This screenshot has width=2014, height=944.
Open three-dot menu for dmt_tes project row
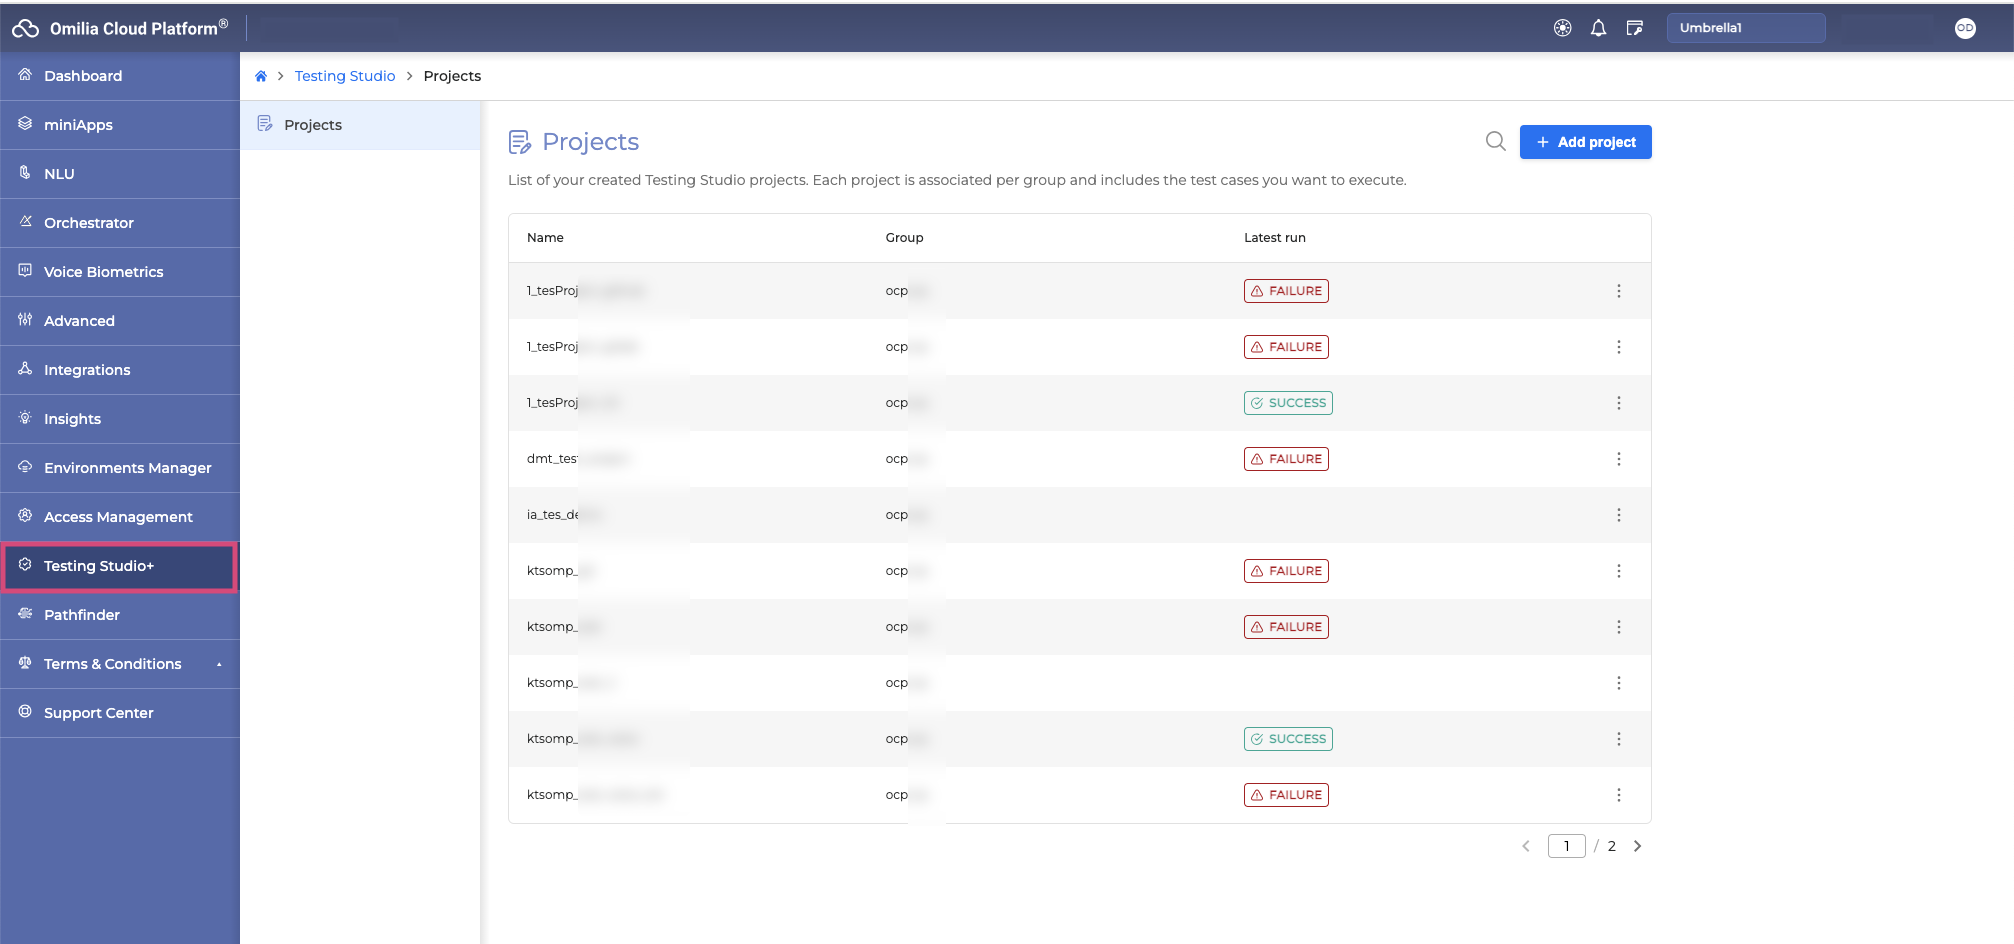pos(1618,459)
